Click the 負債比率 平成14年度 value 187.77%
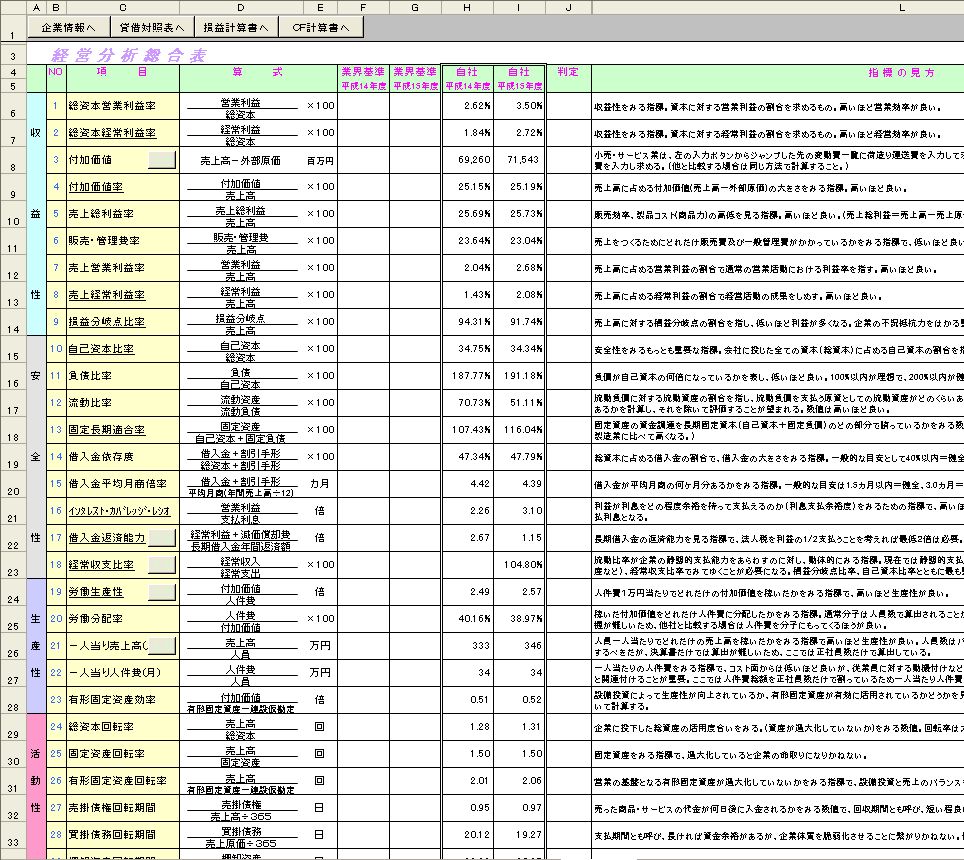 pyautogui.click(x=468, y=376)
